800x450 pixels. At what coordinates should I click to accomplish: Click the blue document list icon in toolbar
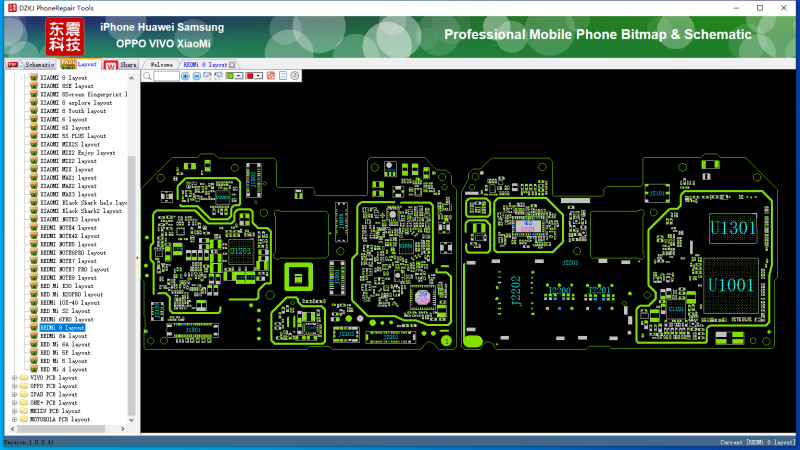282,76
